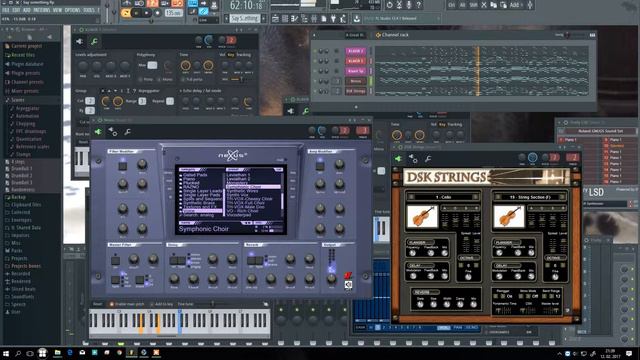The width and height of the screenshot is (640, 360).
Task: Click the paste icon in top toolbar
Action: 503,5
